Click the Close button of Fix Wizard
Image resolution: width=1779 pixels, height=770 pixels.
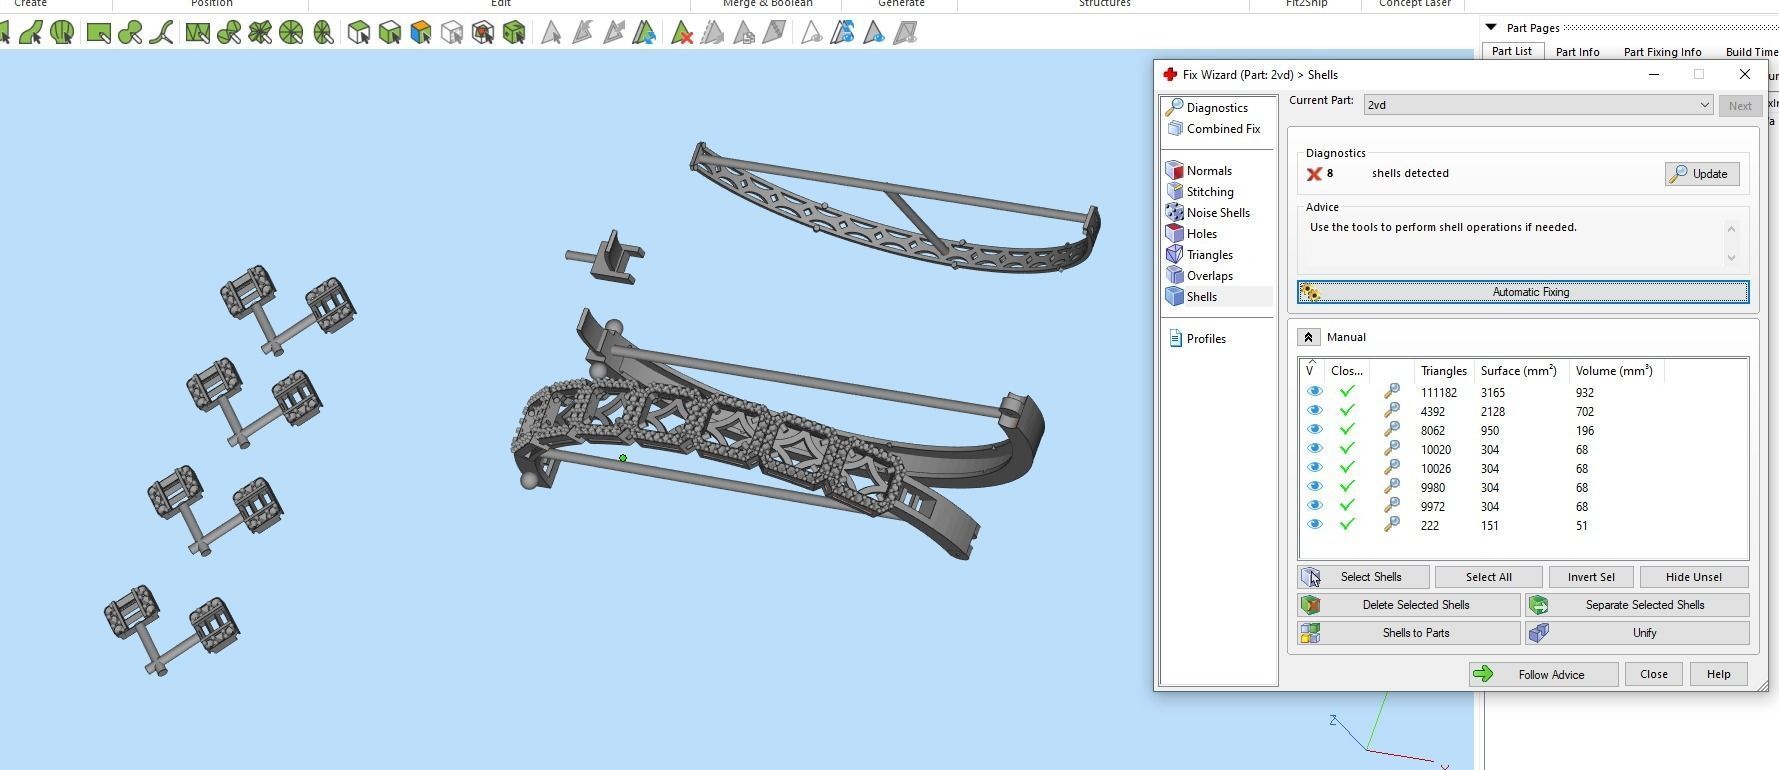[x=1653, y=674]
